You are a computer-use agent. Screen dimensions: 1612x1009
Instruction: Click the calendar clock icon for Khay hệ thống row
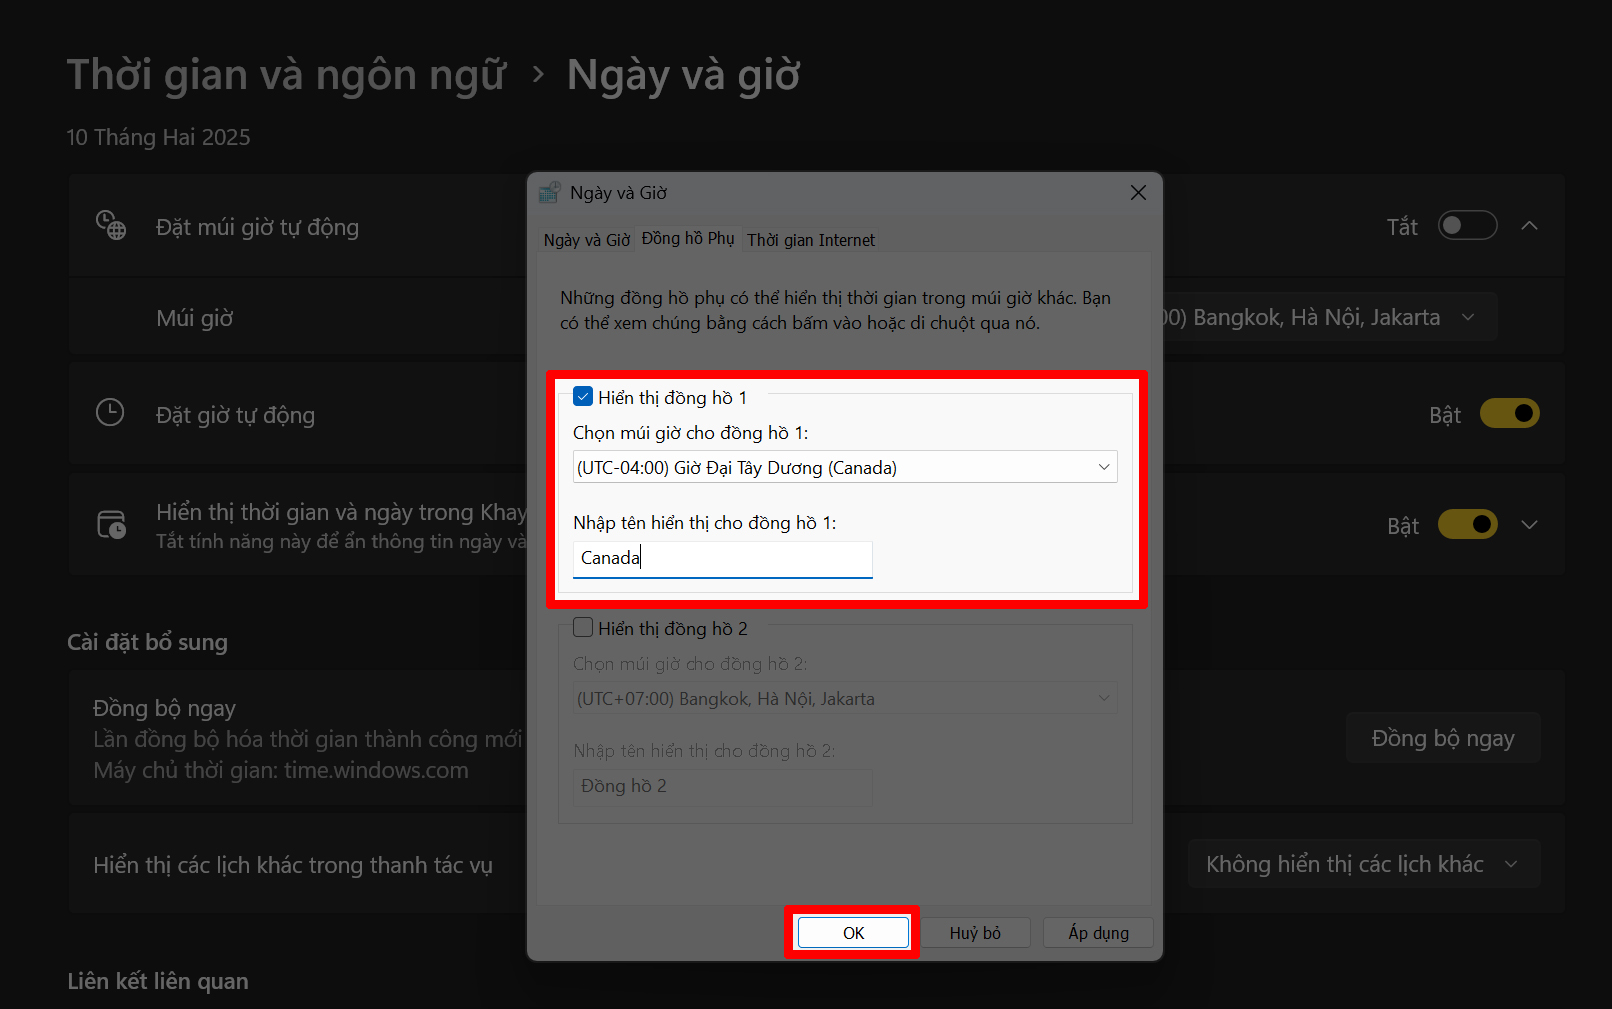point(111,524)
